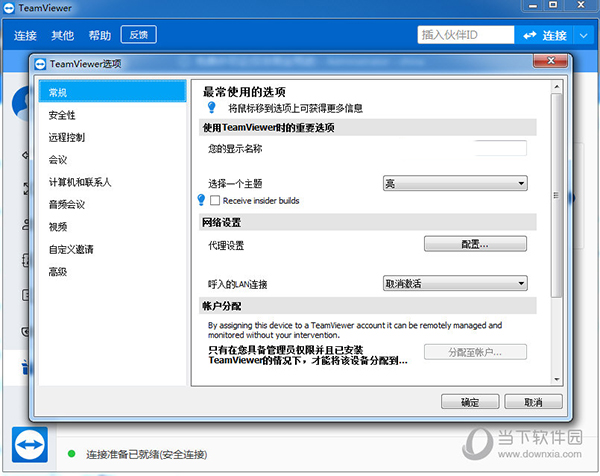The width and height of the screenshot is (600, 476).
Task: Click the 代理设置 label
Action: pyautogui.click(x=226, y=245)
